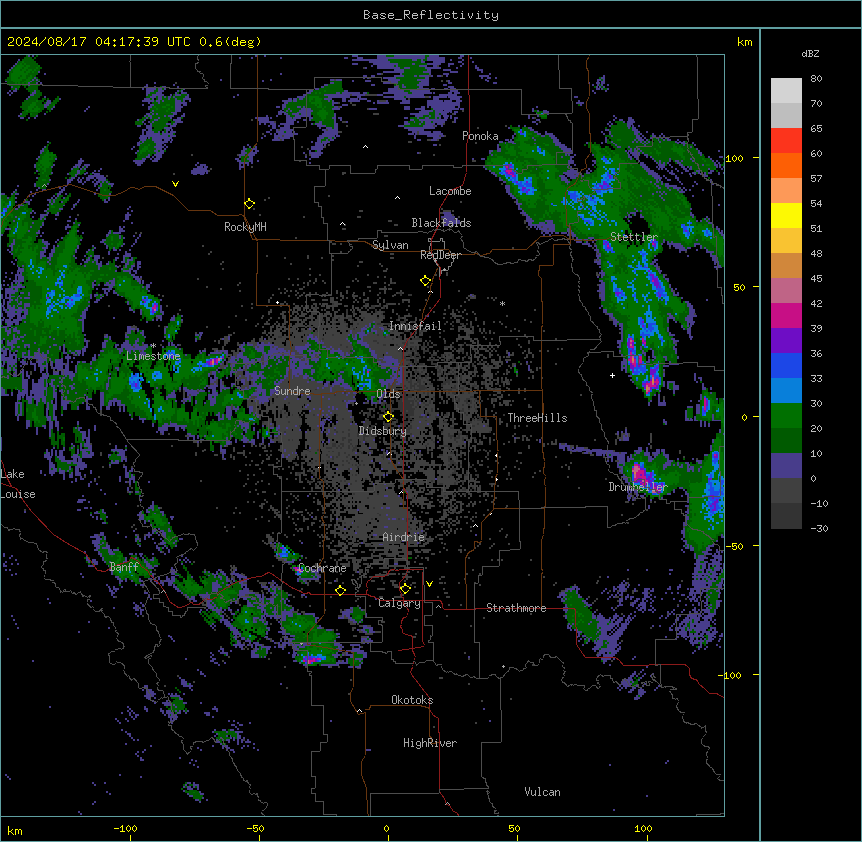Viewport: 862px width, 842px height.
Task: Click the Ponoka city label
Action: tap(480, 136)
